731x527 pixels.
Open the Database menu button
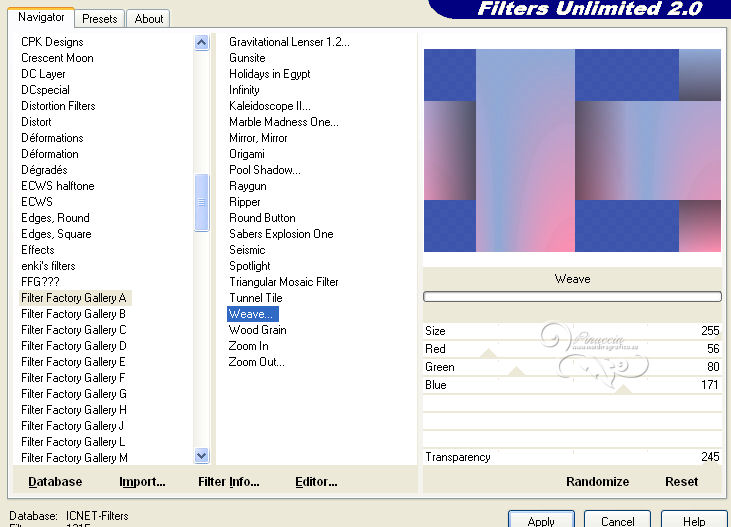[x=55, y=481]
